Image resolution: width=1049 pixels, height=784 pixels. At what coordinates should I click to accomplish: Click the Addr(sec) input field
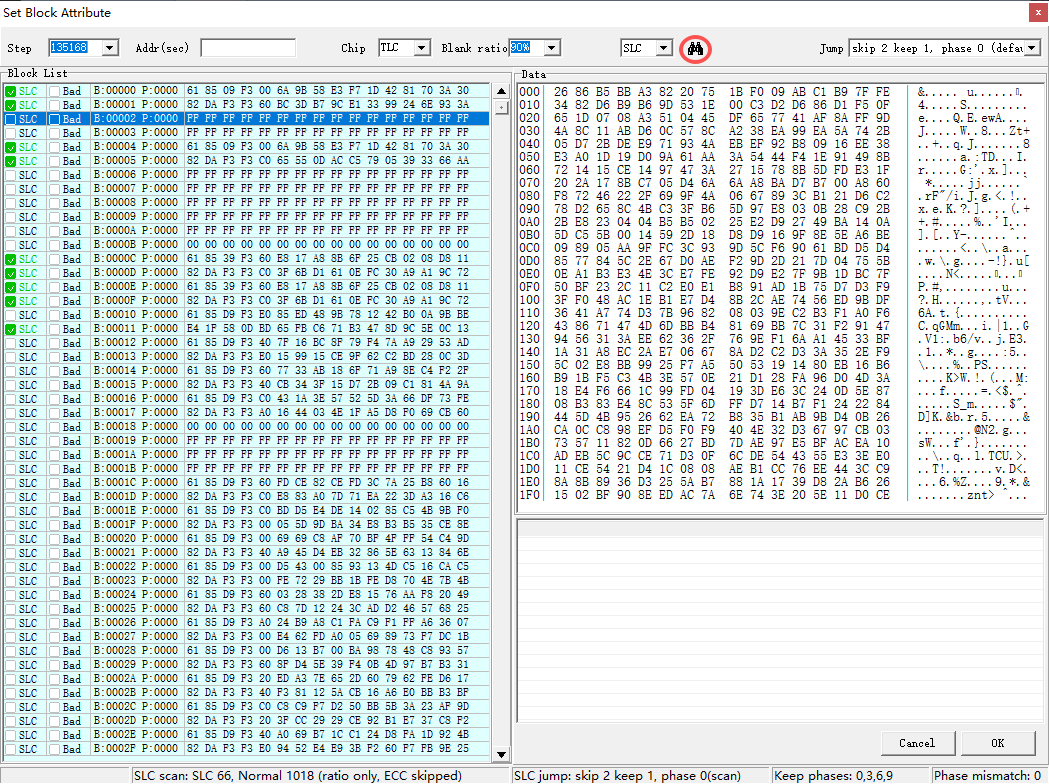[248, 47]
